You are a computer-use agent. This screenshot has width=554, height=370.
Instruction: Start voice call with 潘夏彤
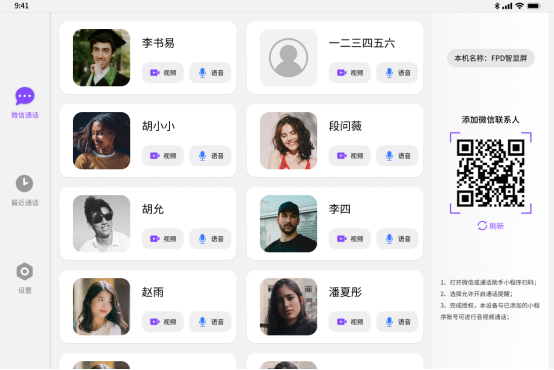pos(397,322)
